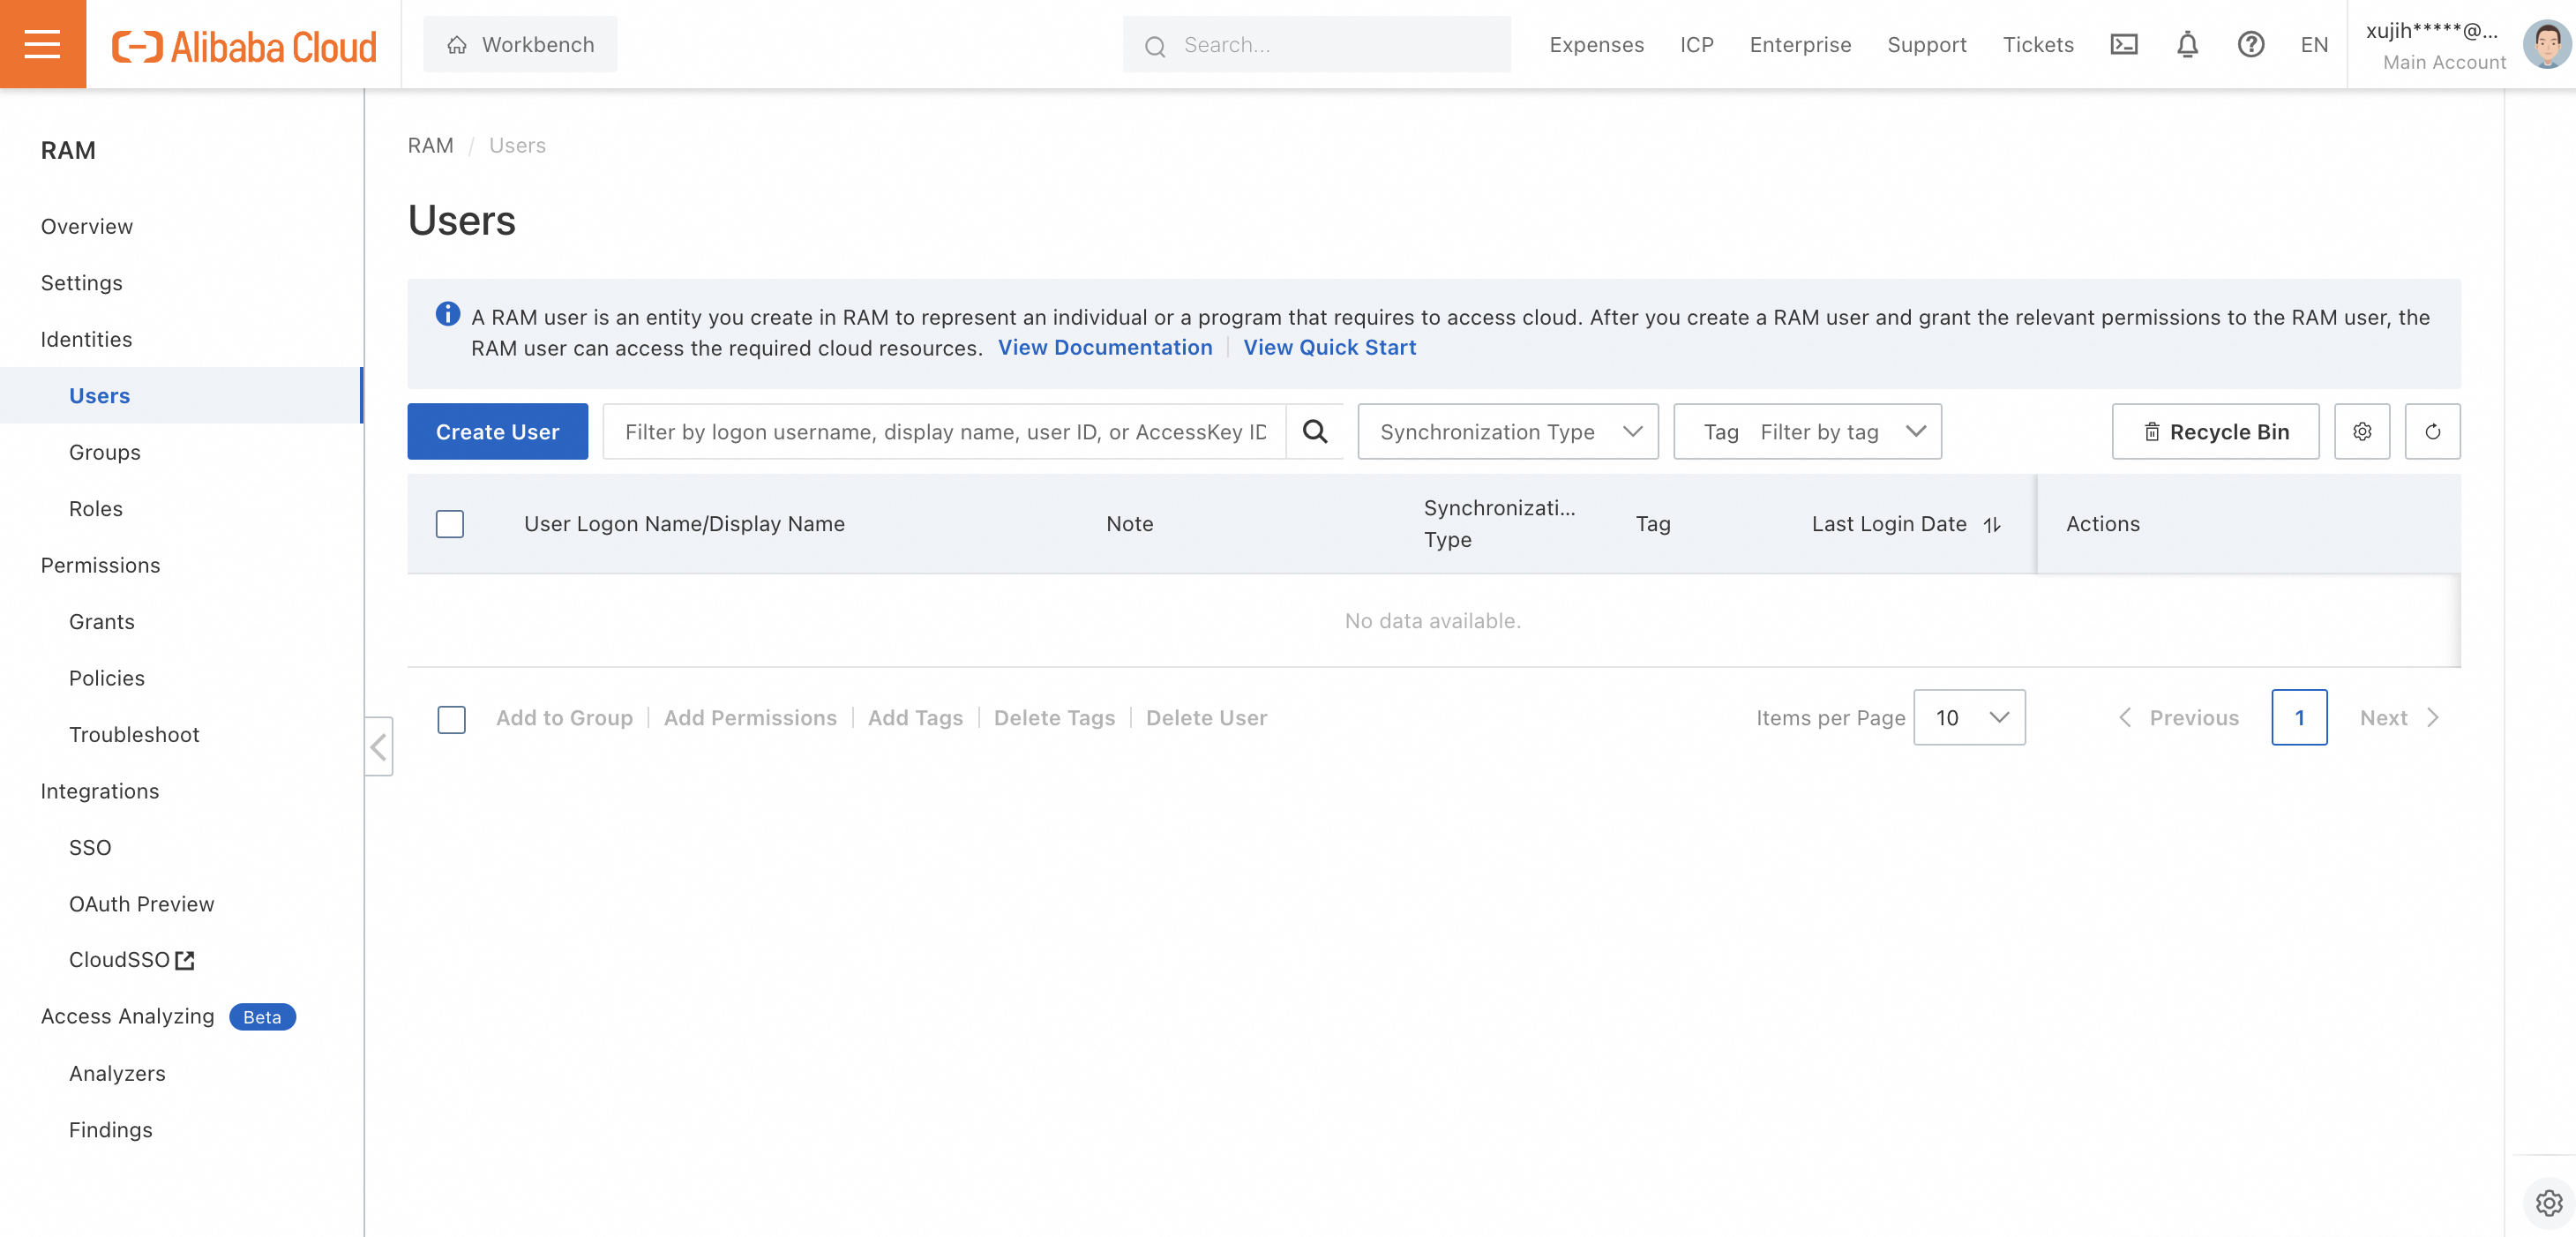This screenshot has height=1237, width=2576.
Task: Click Next page button
Action: click(2399, 717)
